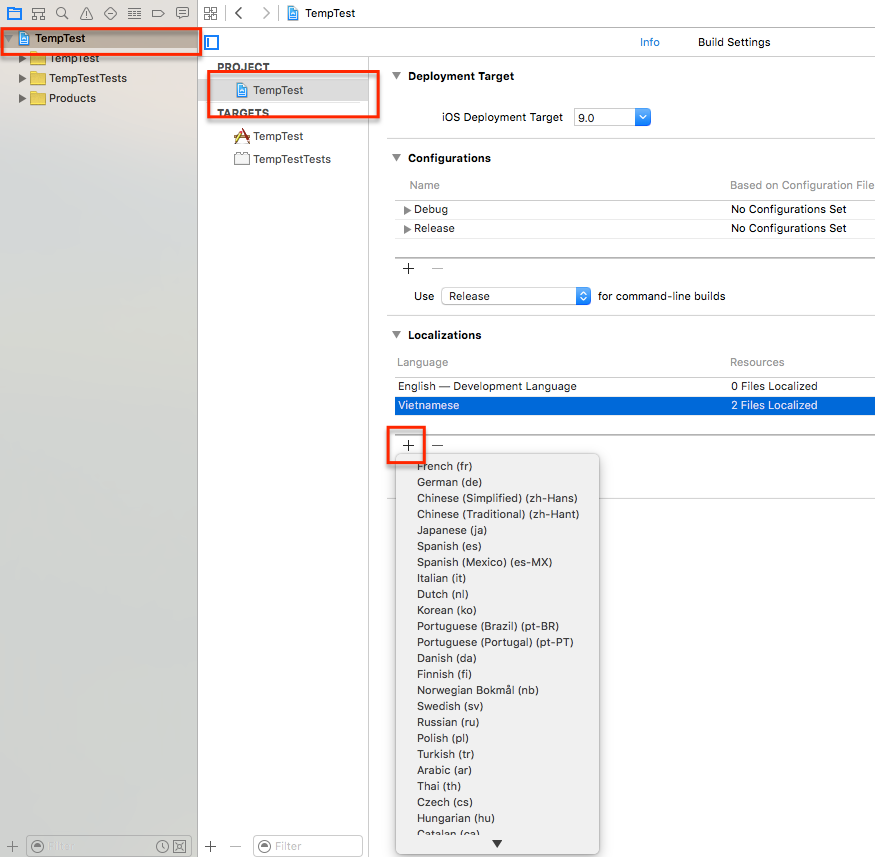Expand the TempTestTests folder
Viewport: 875px width, 857px height.
tap(22, 78)
